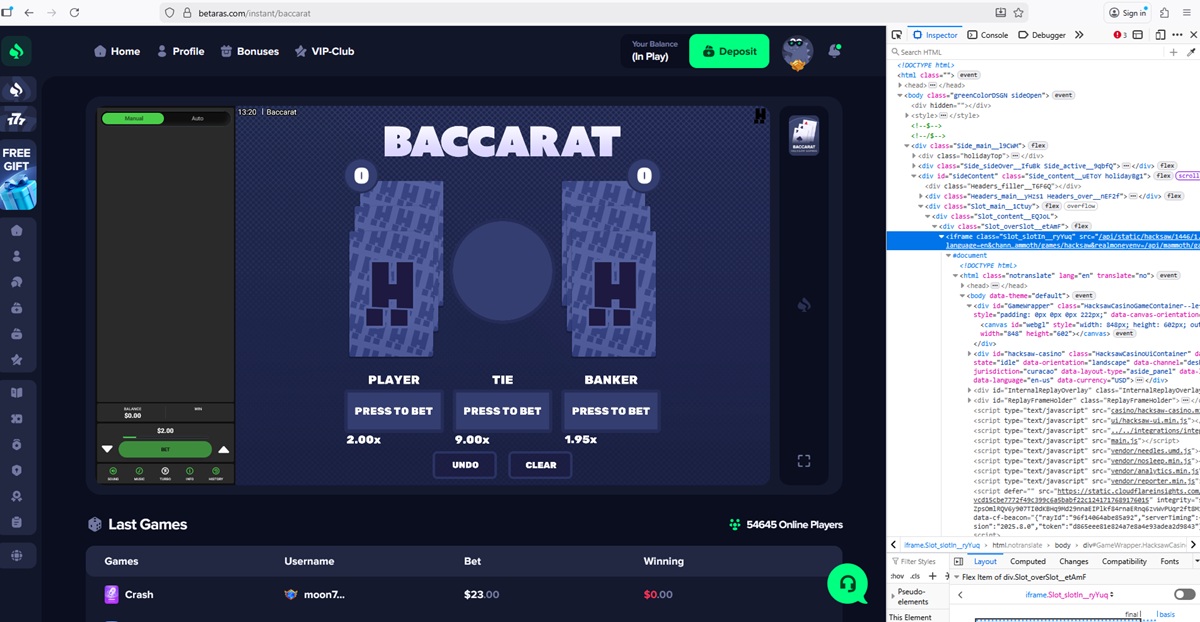Open fullscreen mode for the game

[803, 460]
